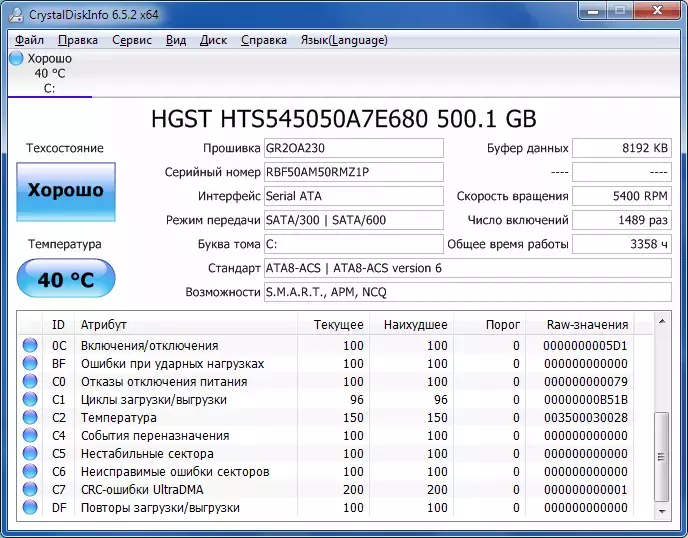The image size is (688, 538).
Task: Click the big Хорошо health status button
Action: pos(66,192)
